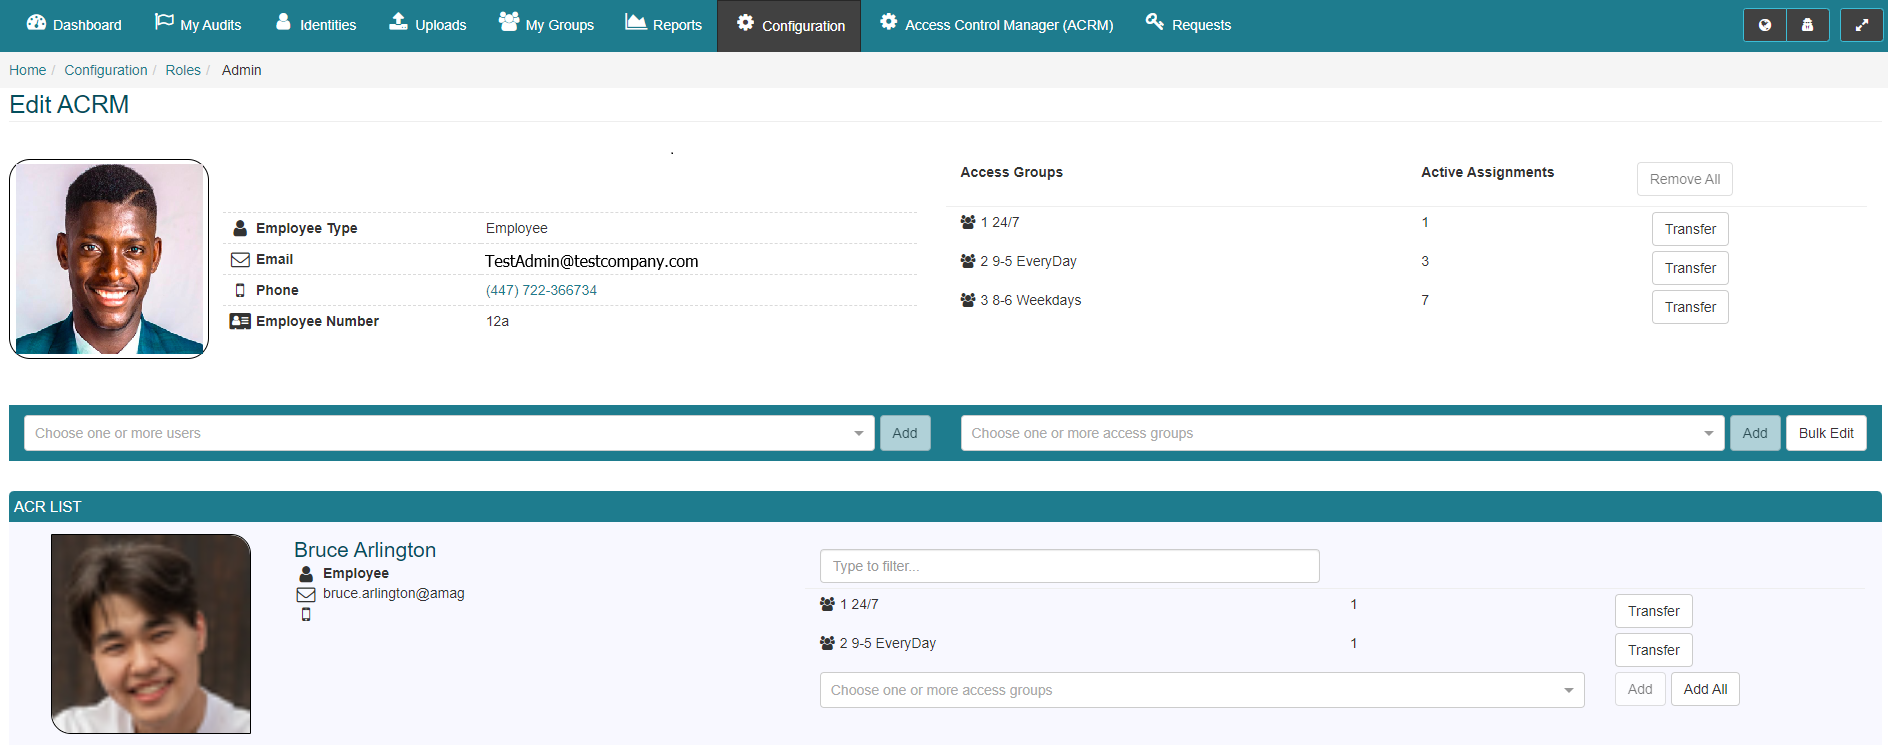Click Remove All button
This screenshot has height=745, width=1888.
coord(1685,179)
